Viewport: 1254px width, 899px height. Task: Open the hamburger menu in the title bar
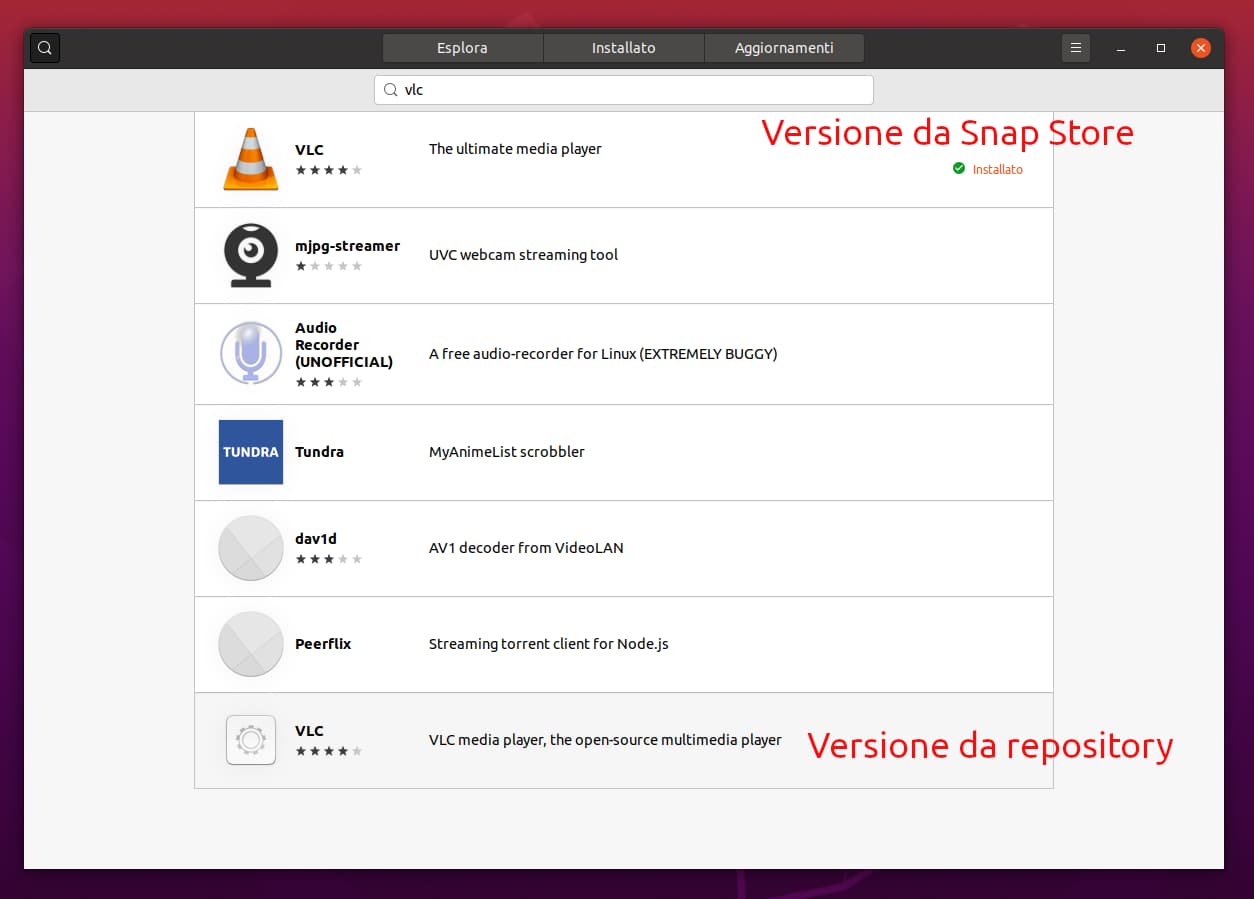point(1076,47)
